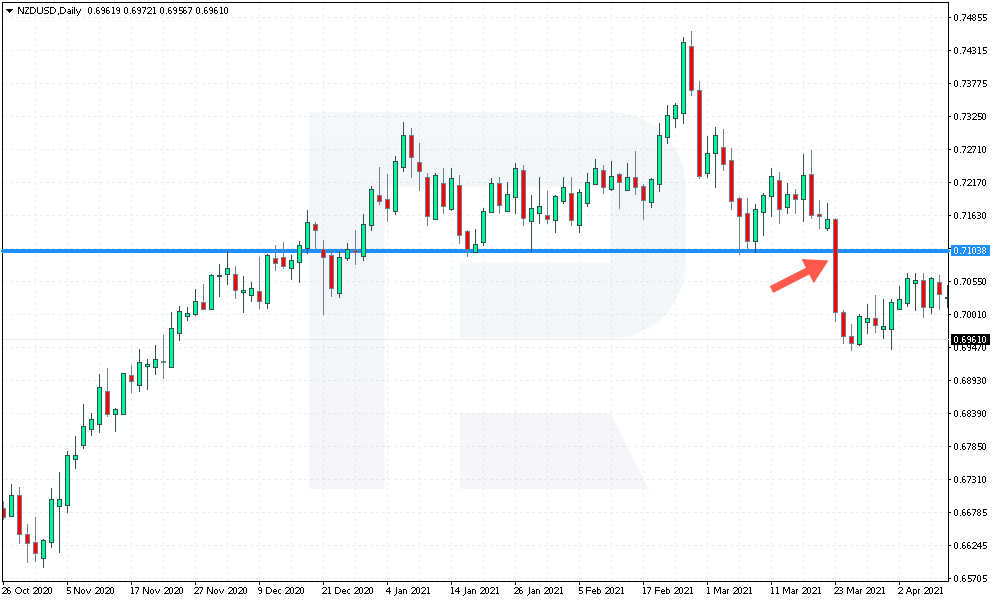Image resolution: width=994 pixels, height=602 pixels.
Task: Click the 4 Jan 2021 date label
Action: tap(408, 591)
